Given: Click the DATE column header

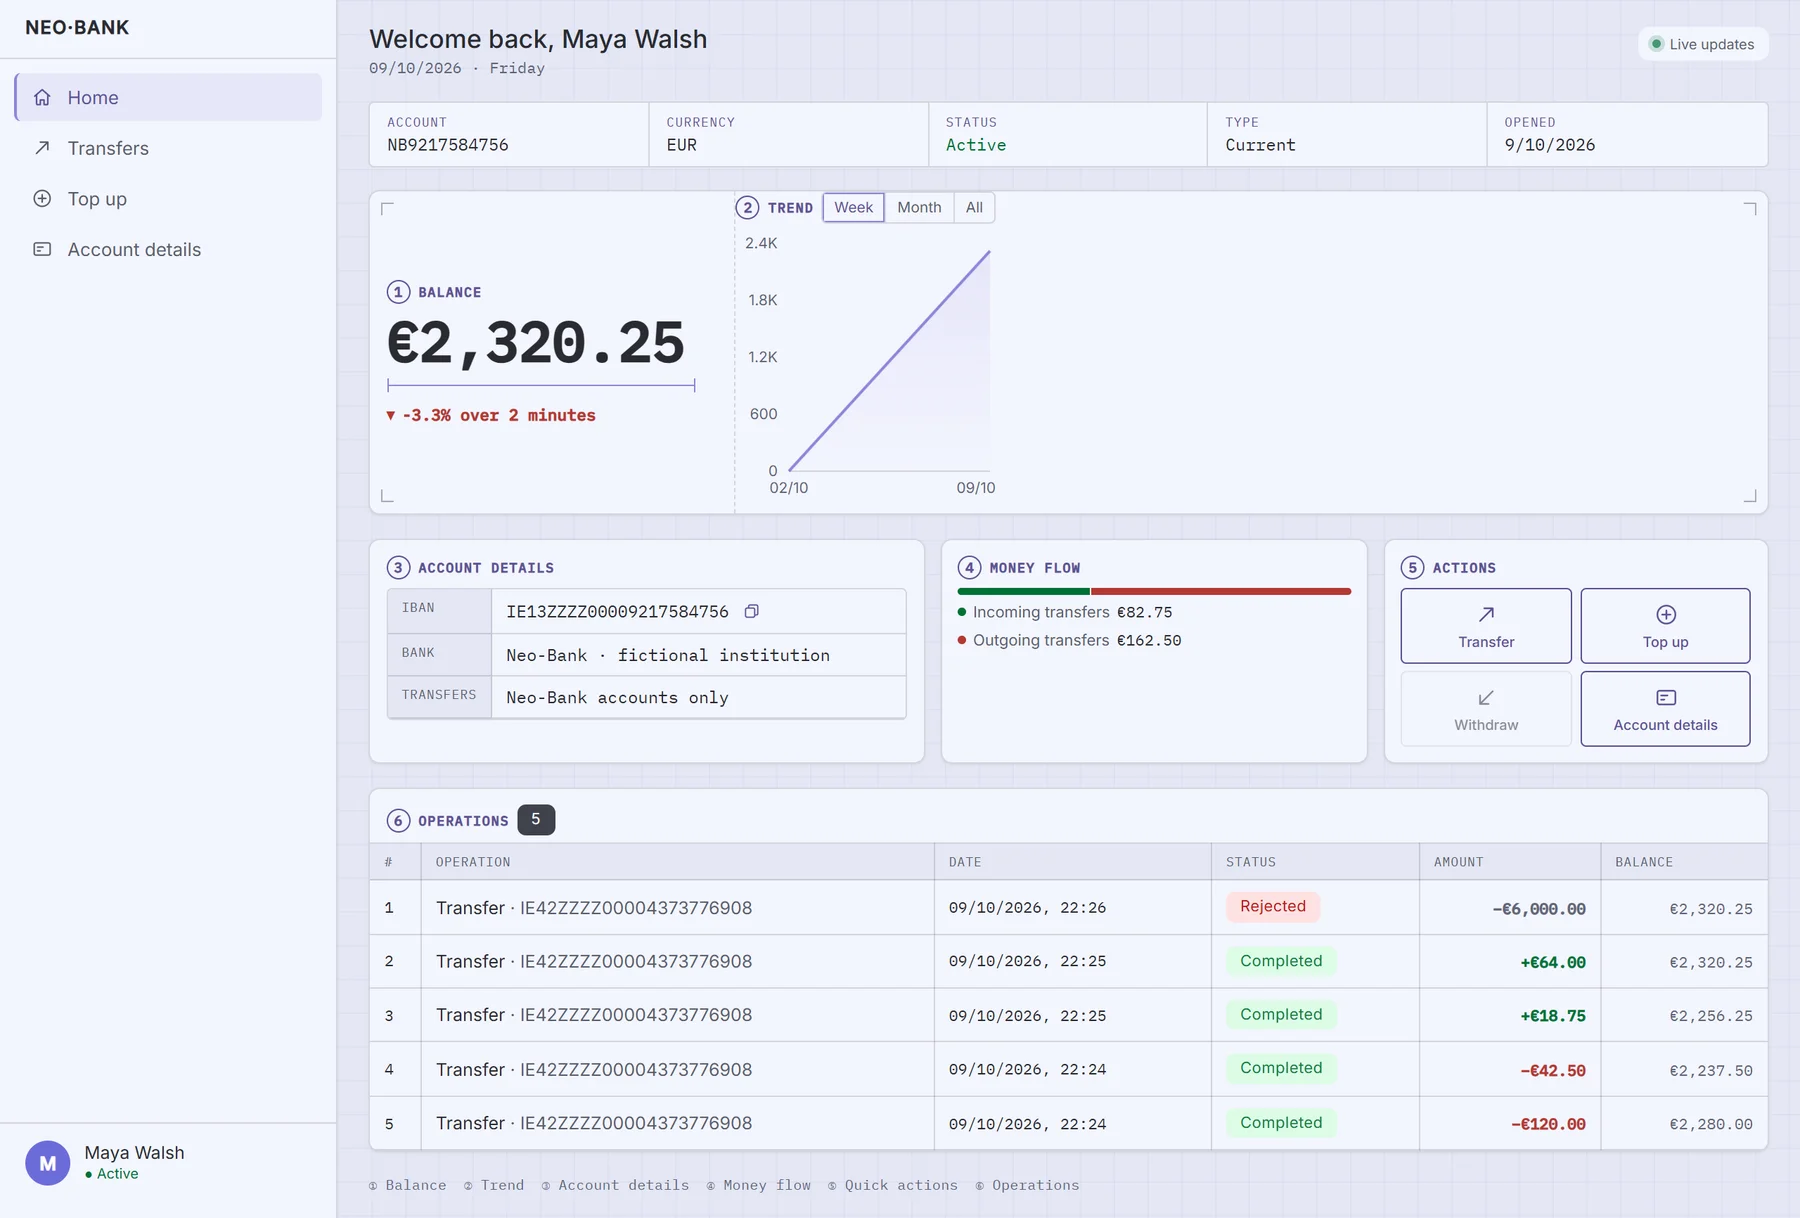Looking at the screenshot, I should click(x=965, y=862).
